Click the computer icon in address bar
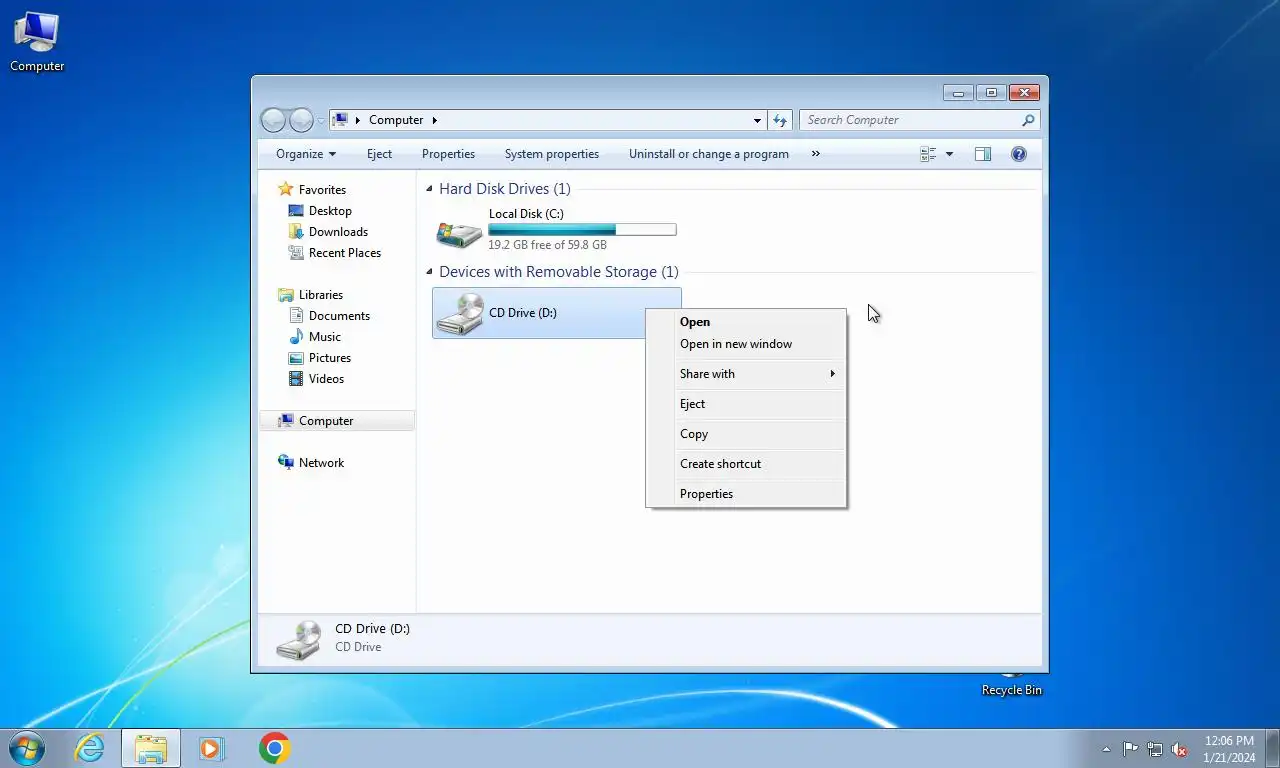The width and height of the screenshot is (1280, 768). coord(340,120)
